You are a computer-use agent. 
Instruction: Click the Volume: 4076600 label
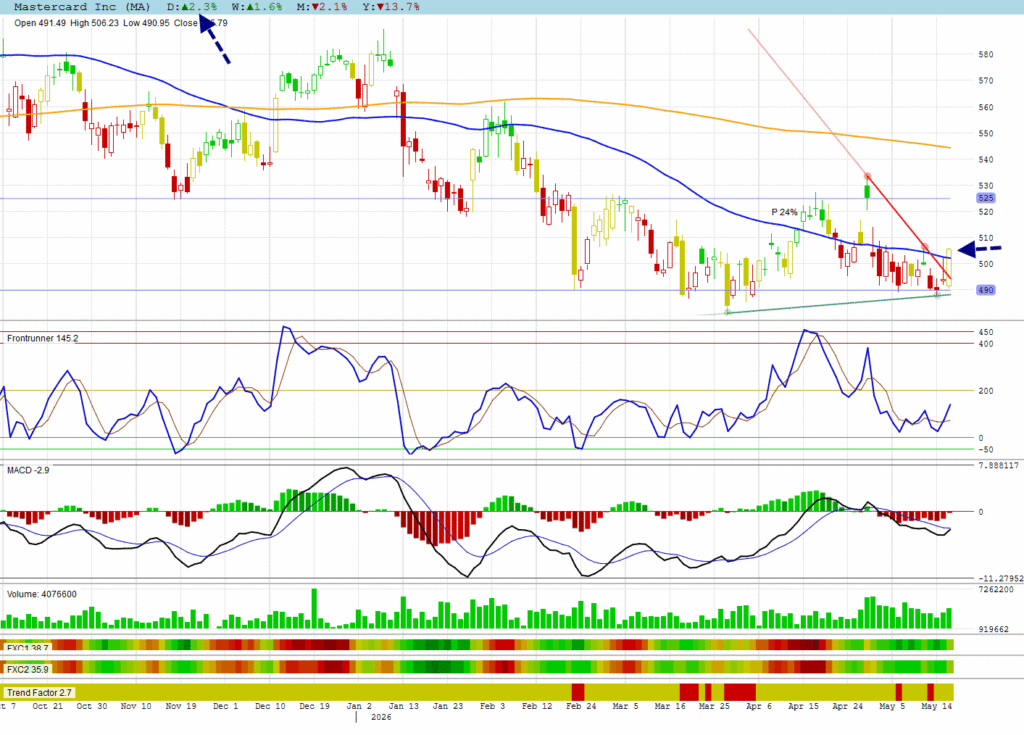(x=42, y=595)
